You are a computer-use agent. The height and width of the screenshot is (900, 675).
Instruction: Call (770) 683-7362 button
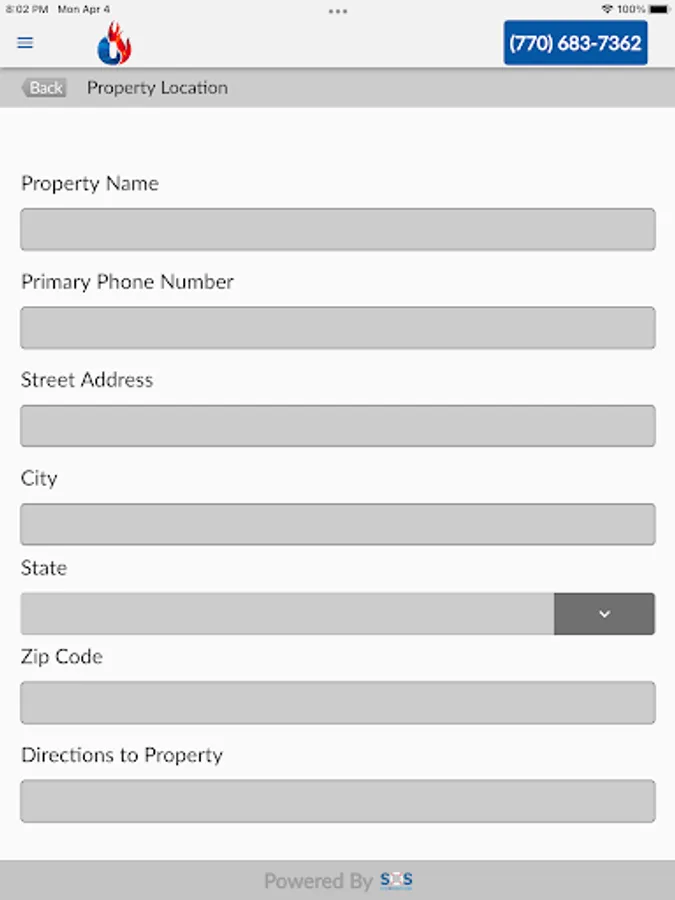576,43
